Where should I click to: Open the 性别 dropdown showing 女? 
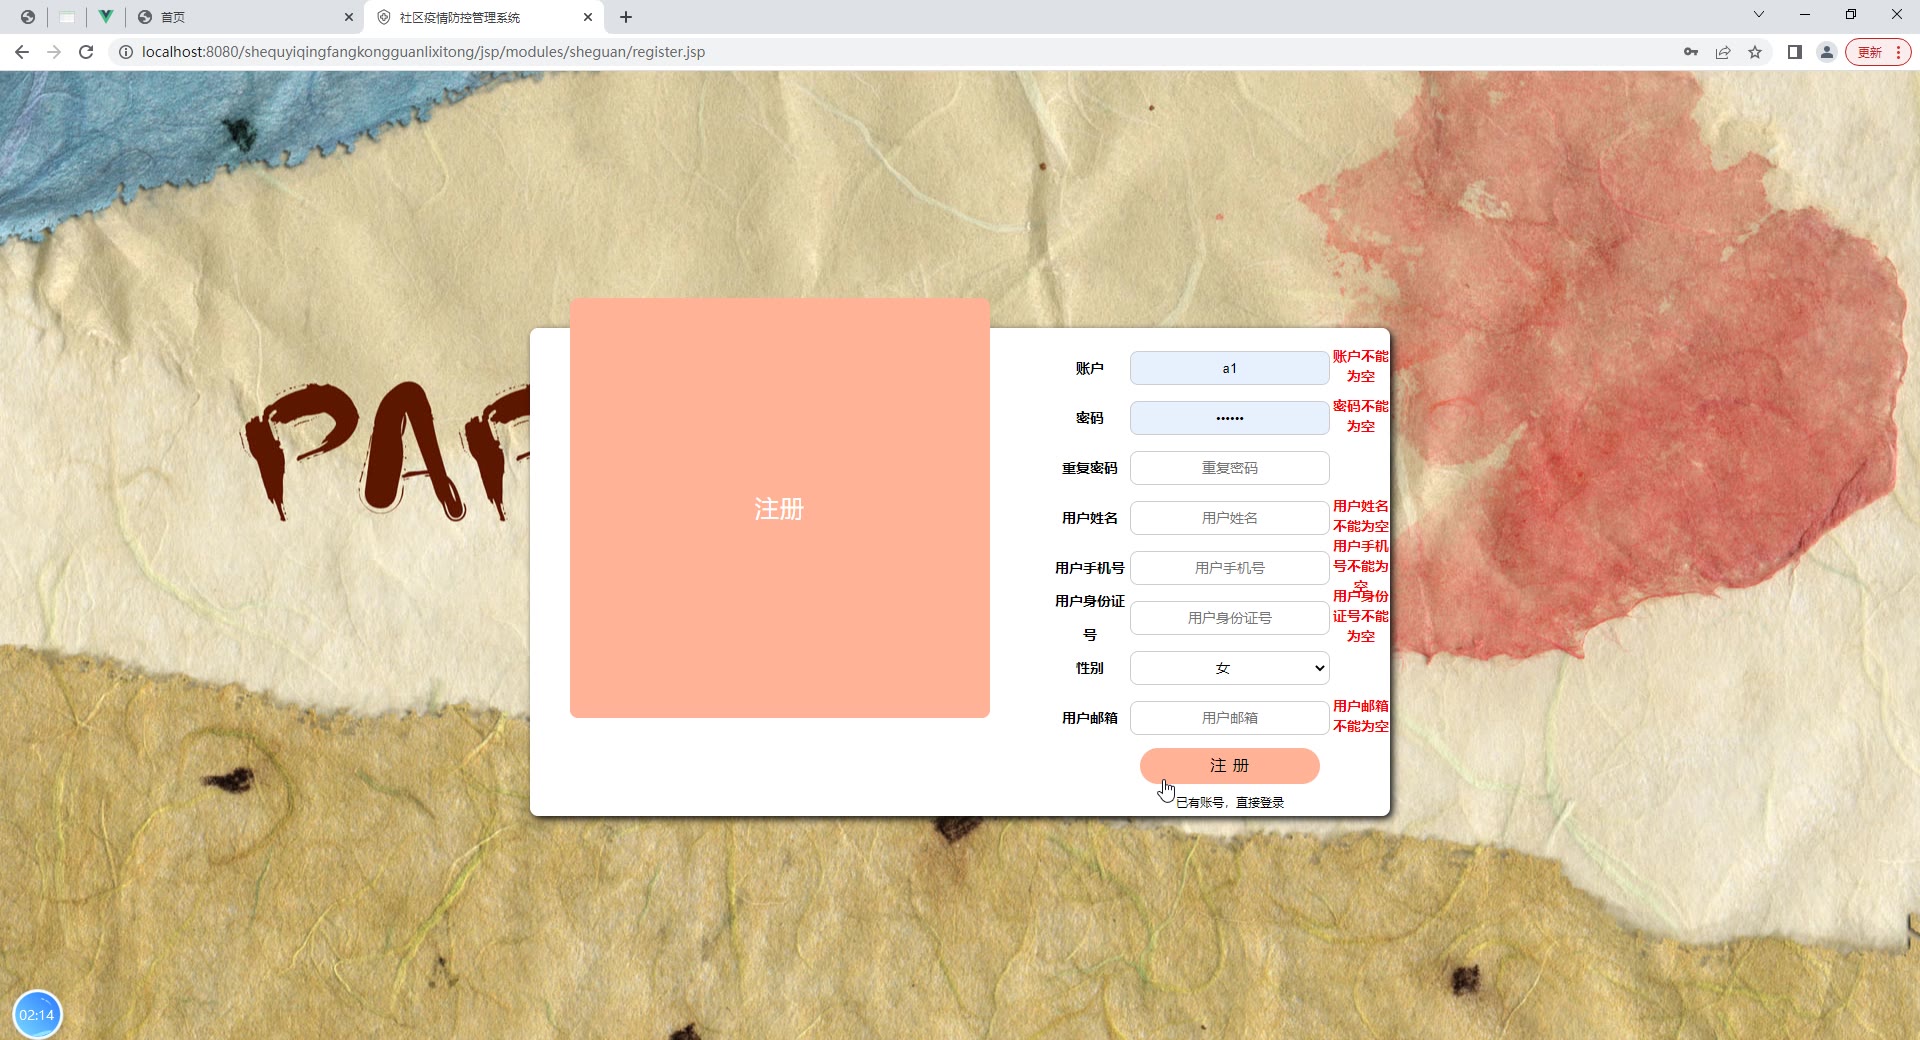point(1229,668)
